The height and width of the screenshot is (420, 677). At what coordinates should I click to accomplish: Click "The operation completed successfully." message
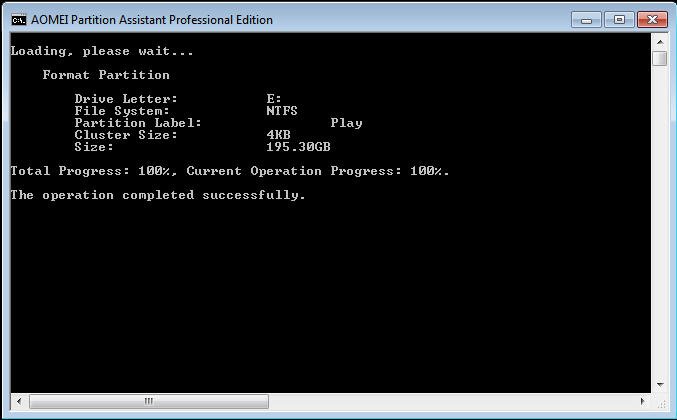[158, 195]
